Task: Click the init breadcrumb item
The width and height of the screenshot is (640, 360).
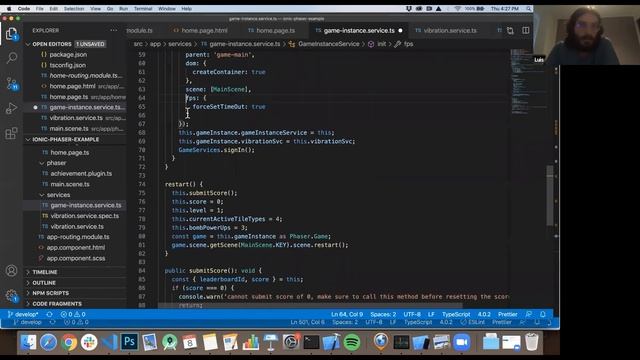Action: pyautogui.click(x=381, y=44)
